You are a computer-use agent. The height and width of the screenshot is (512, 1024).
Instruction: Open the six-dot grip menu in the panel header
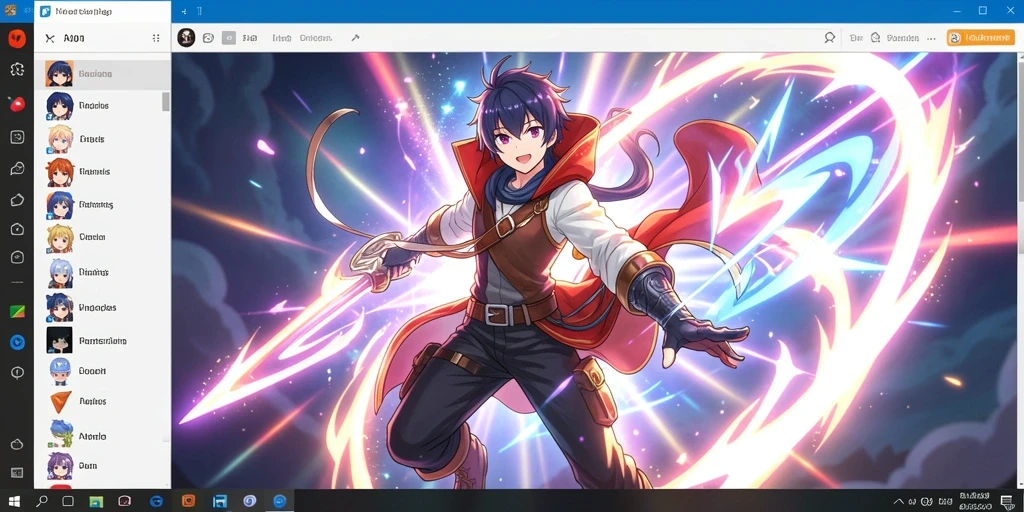coord(156,39)
